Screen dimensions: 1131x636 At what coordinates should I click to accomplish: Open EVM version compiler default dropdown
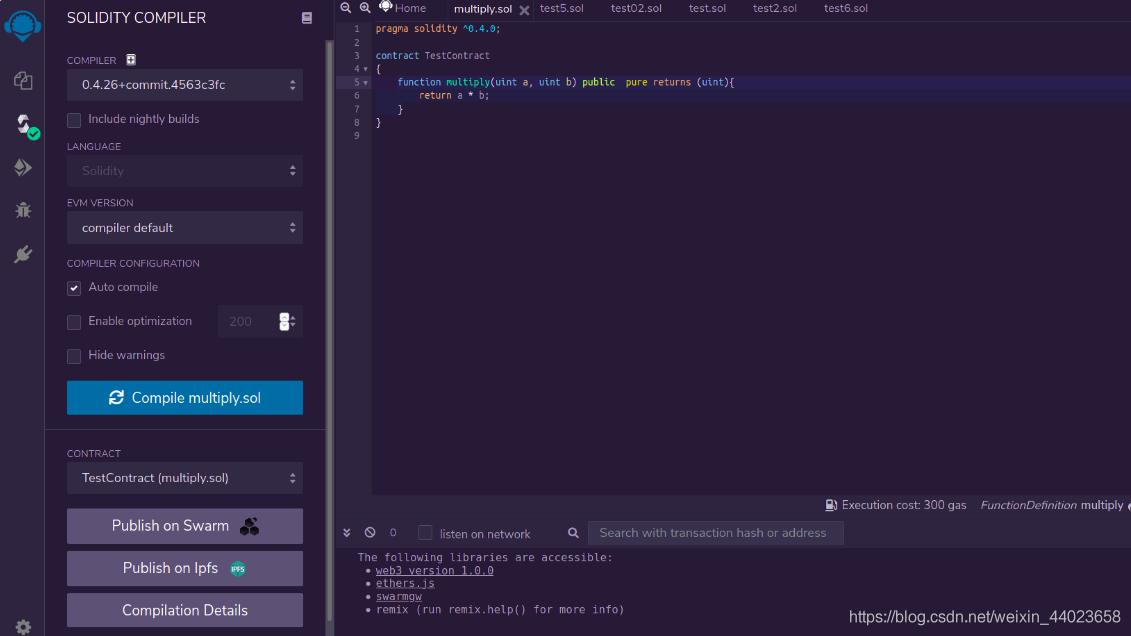tap(185, 228)
